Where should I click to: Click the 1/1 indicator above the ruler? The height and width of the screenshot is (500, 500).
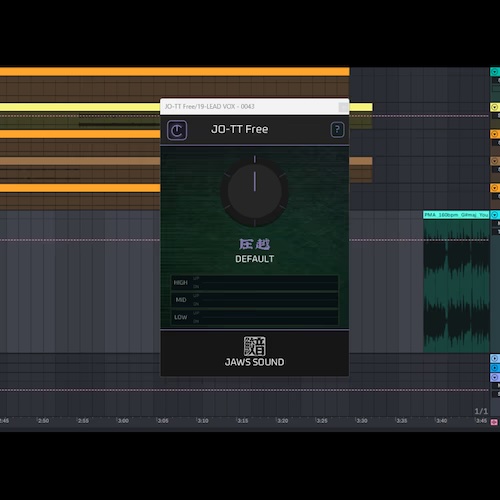[x=481, y=411]
